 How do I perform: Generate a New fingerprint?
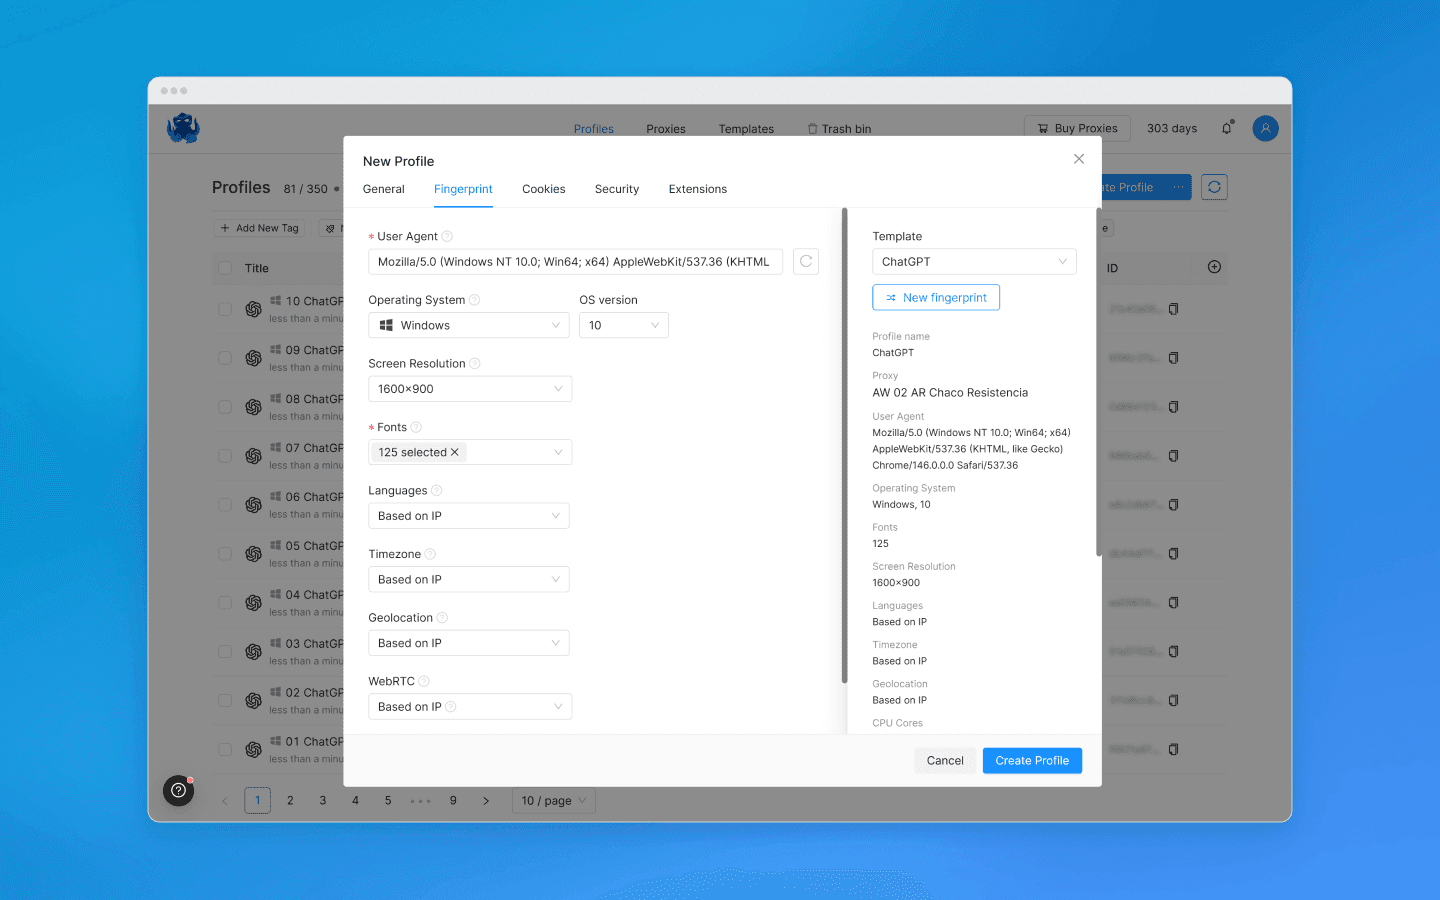click(936, 297)
